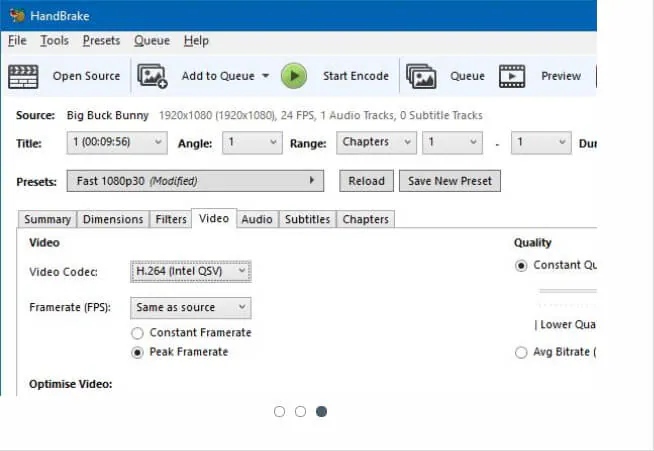Switch to the Dimensions tab
Viewport: 654px width, 451px height.
(x=113, y=219)
